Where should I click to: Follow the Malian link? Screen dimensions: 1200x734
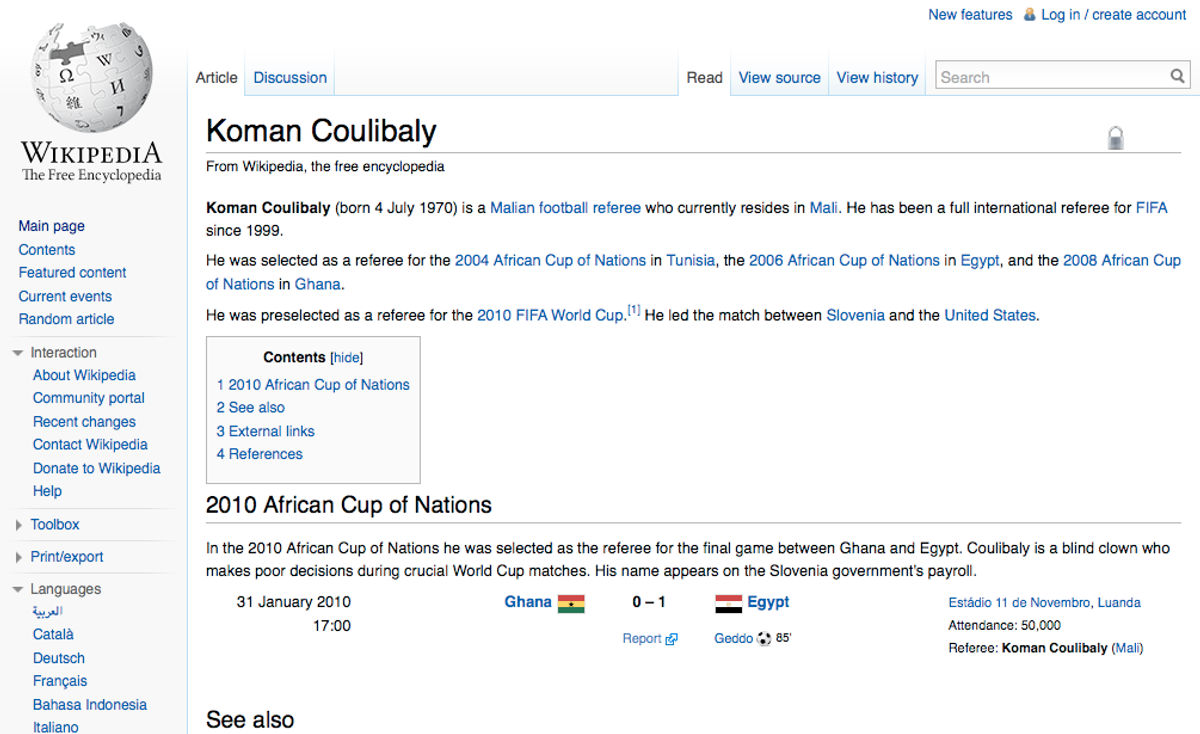coord(512,208)
